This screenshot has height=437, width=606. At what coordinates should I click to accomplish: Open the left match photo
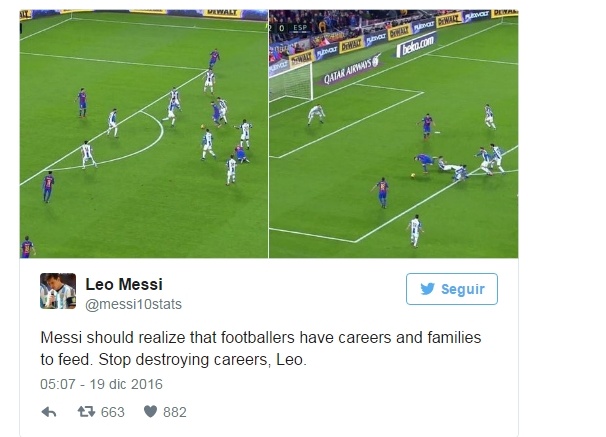tap(142, 134)
